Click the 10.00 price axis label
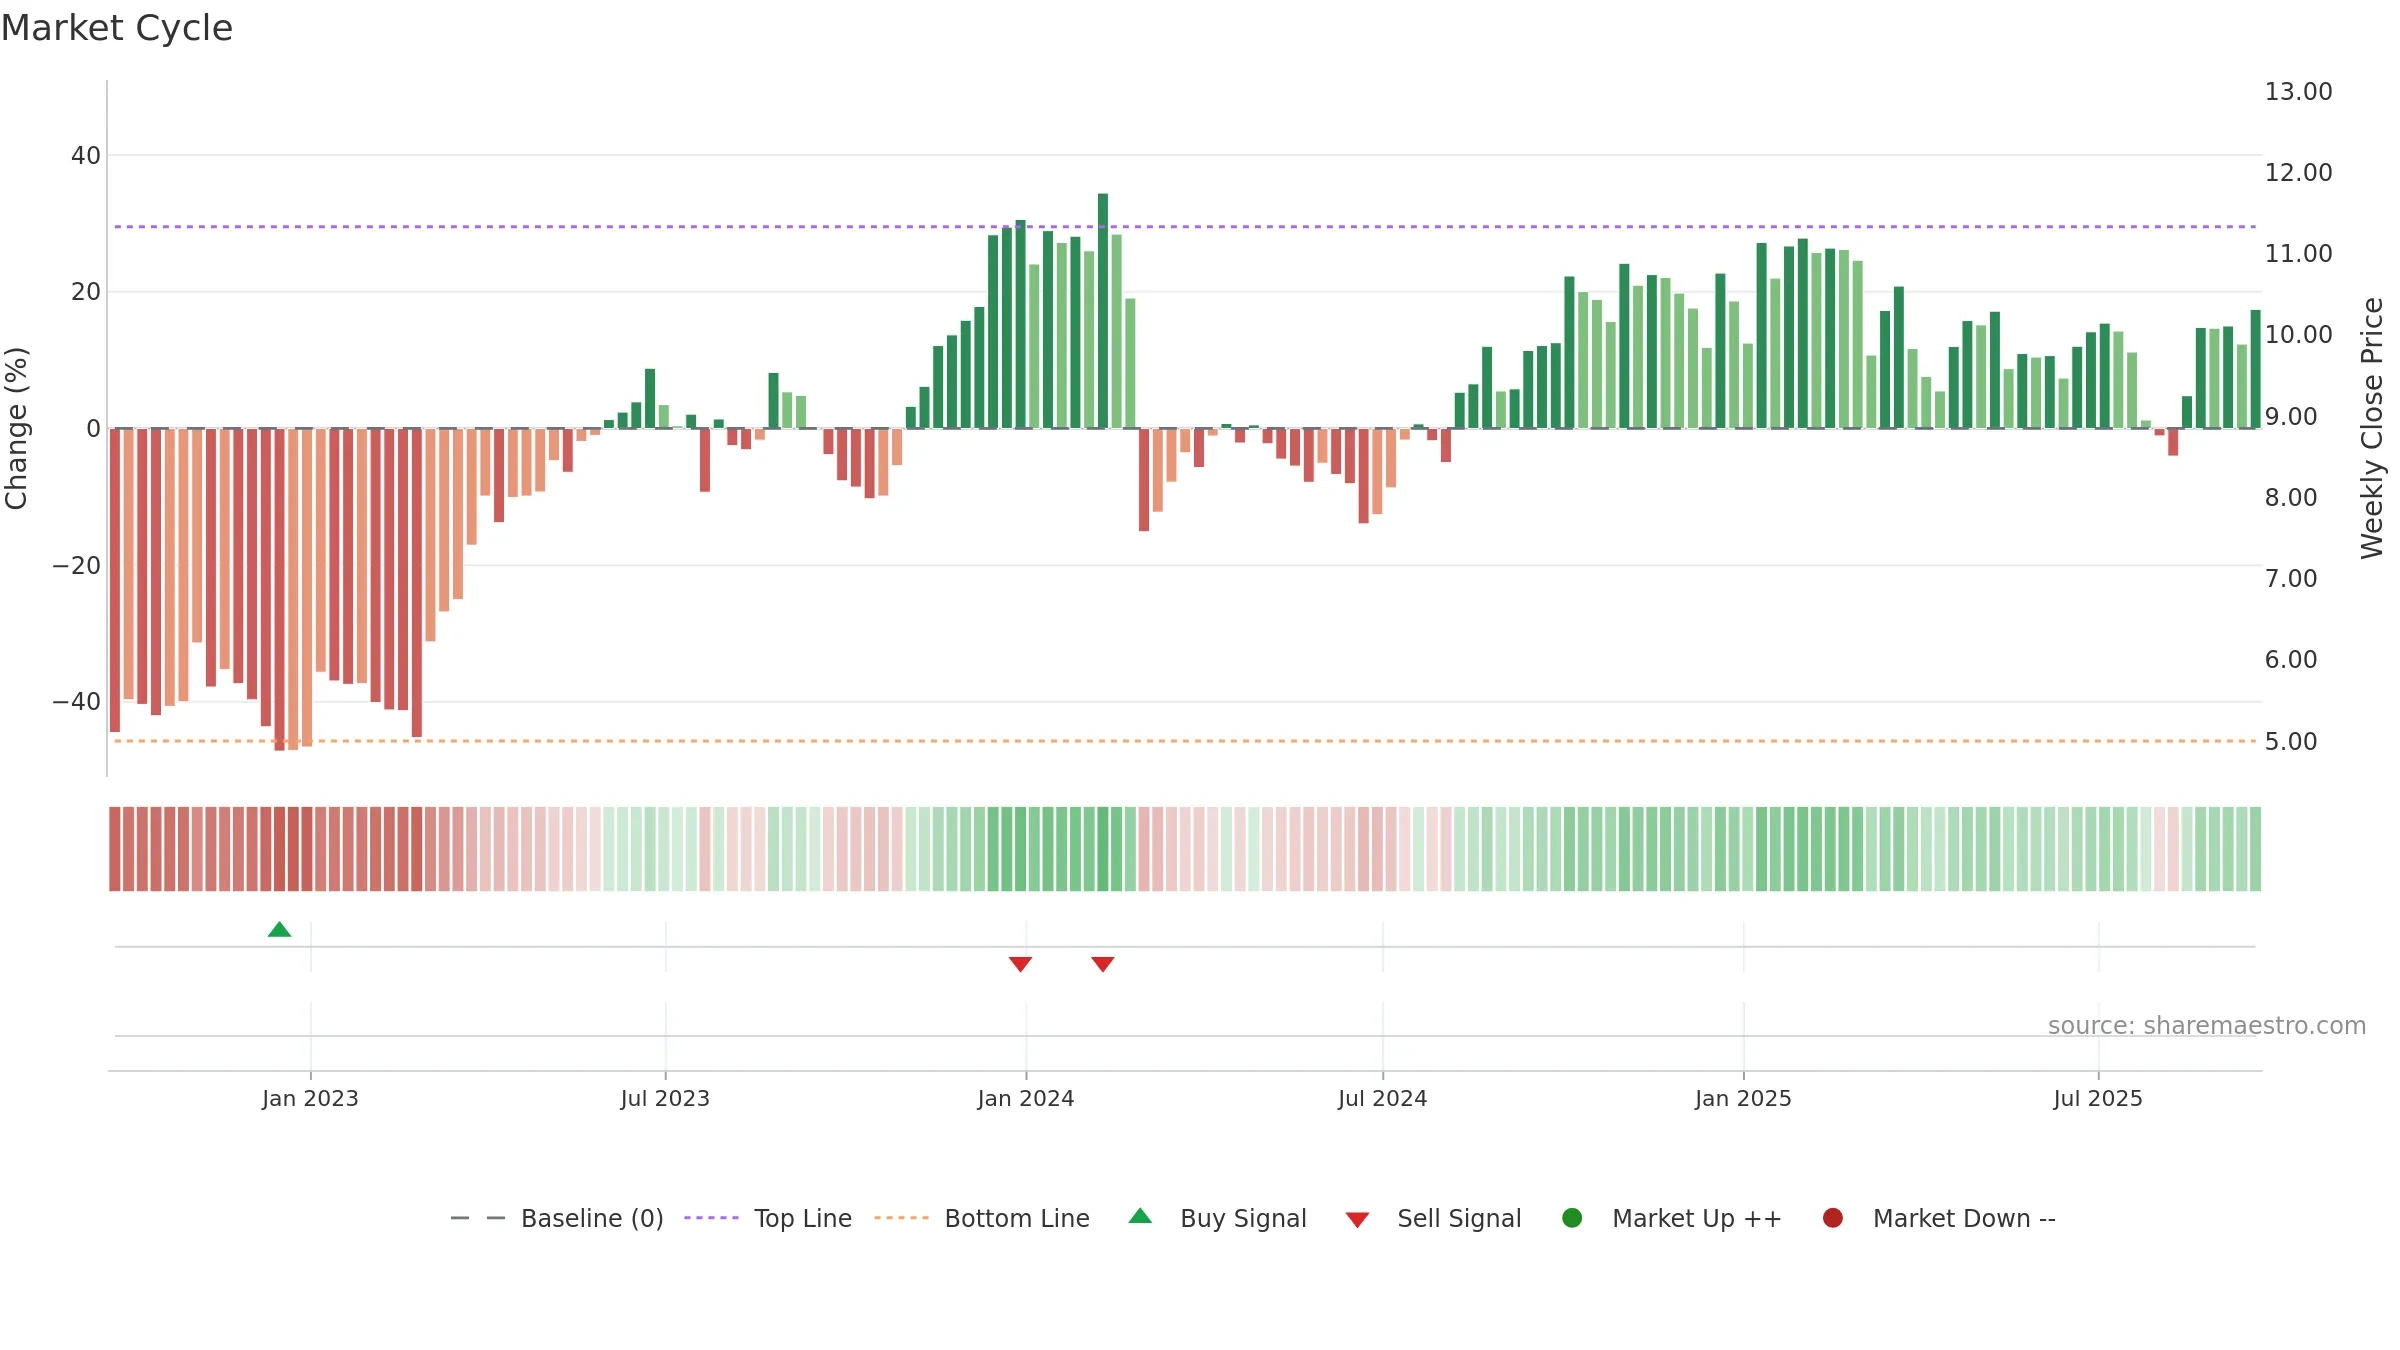The height and width of the screenshot is (1350, 2400). point(2298,335)
